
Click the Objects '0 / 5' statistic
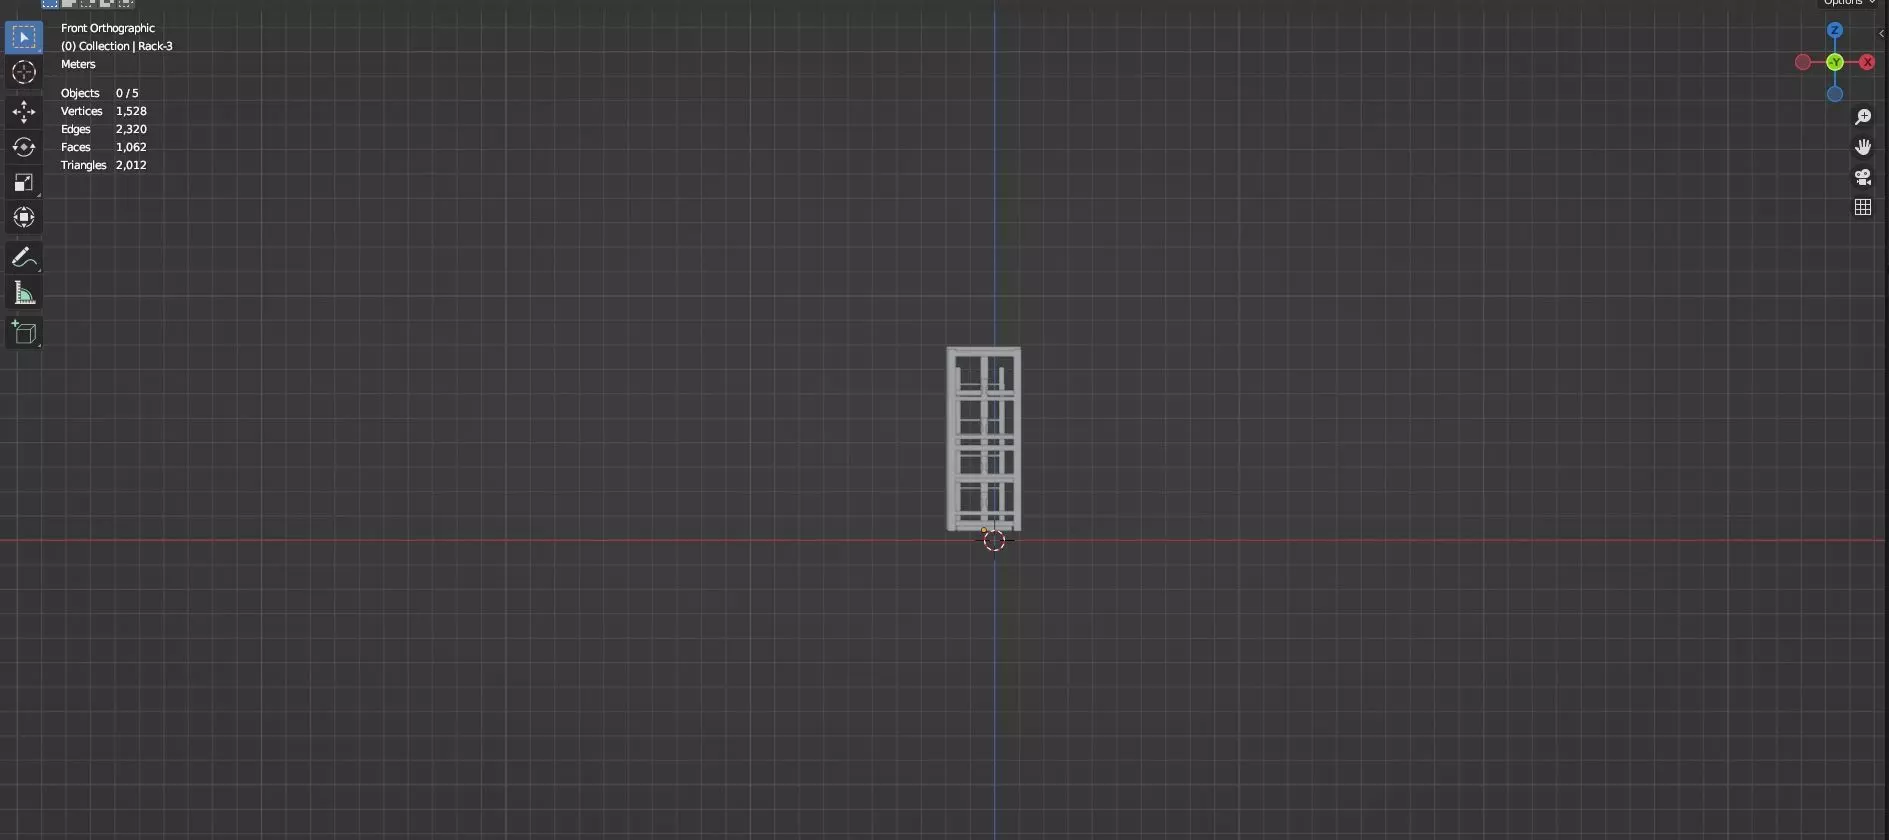(x=127, y=93)
